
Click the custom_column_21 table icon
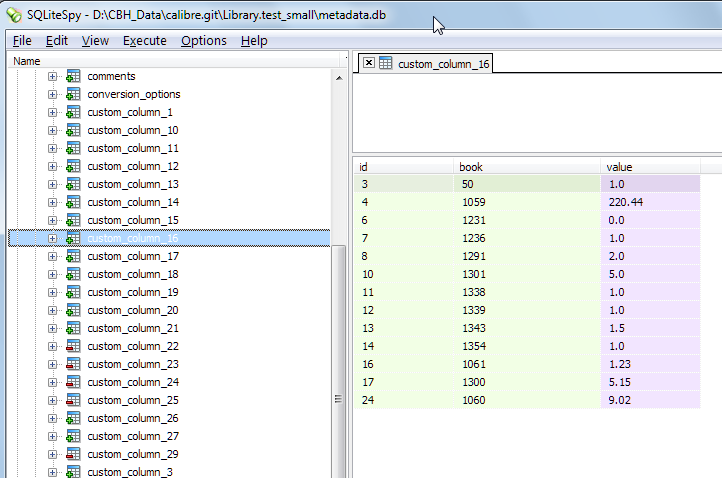tap(73, 328)
